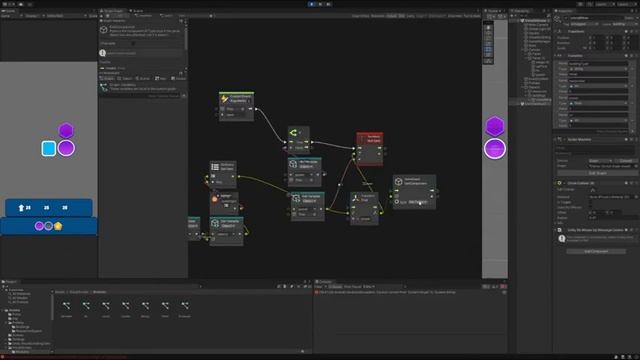Click the Saved variables tab in Blackboard
This screenshot has width=640, height=360.
(178, 78)
